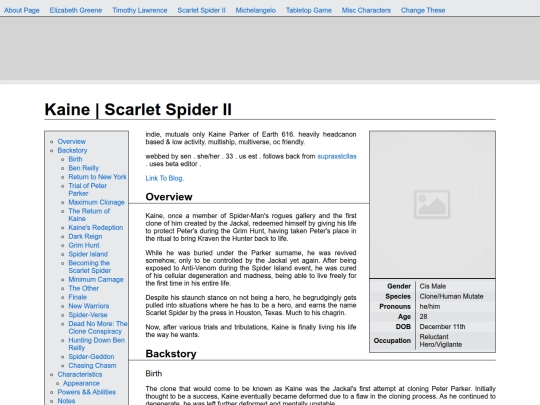Go to Characteristics section
Viewport: 540px width, 405px height.
click(80, 374)
